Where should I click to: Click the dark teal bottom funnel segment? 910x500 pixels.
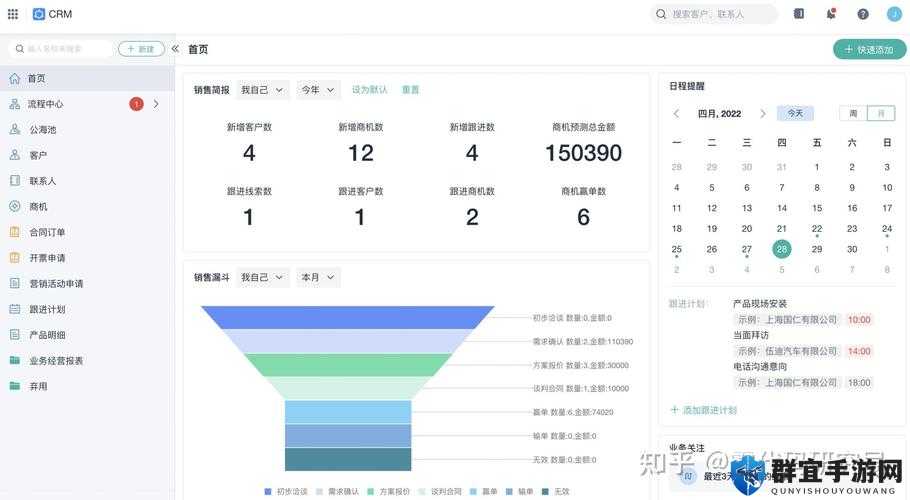[x=348, y=459]
